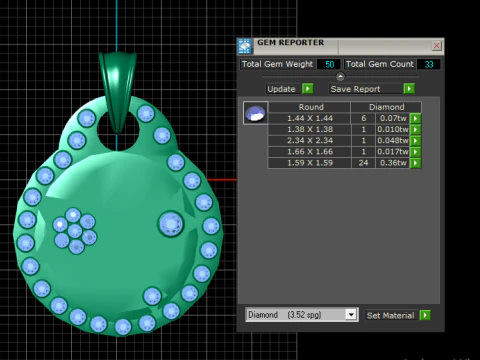Click green arrow for the 1.66 X 1.66 row
Image resolution: width=480 pixels, height=360 pixels.
point(415,152)
